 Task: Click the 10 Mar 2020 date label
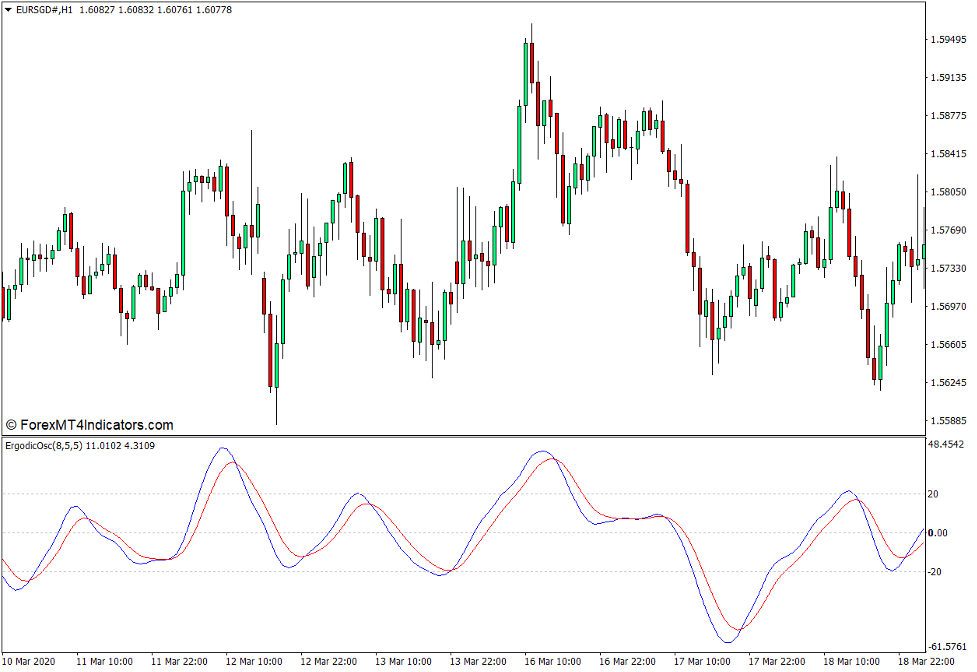coord(31,662)
